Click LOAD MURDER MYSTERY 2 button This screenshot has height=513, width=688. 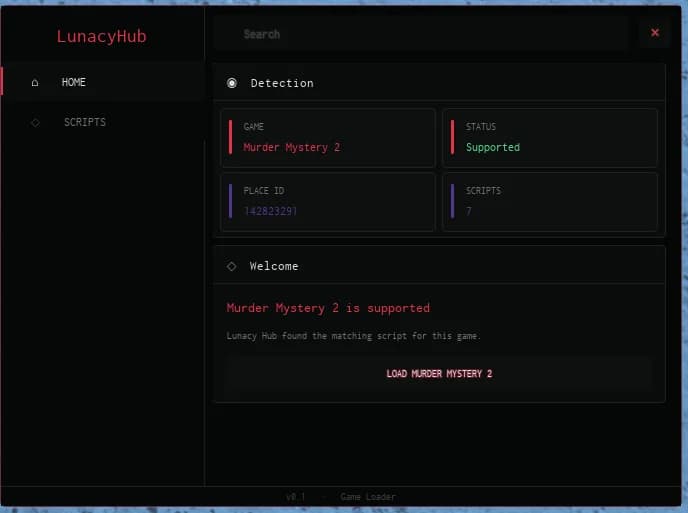(x=439, y=374)
